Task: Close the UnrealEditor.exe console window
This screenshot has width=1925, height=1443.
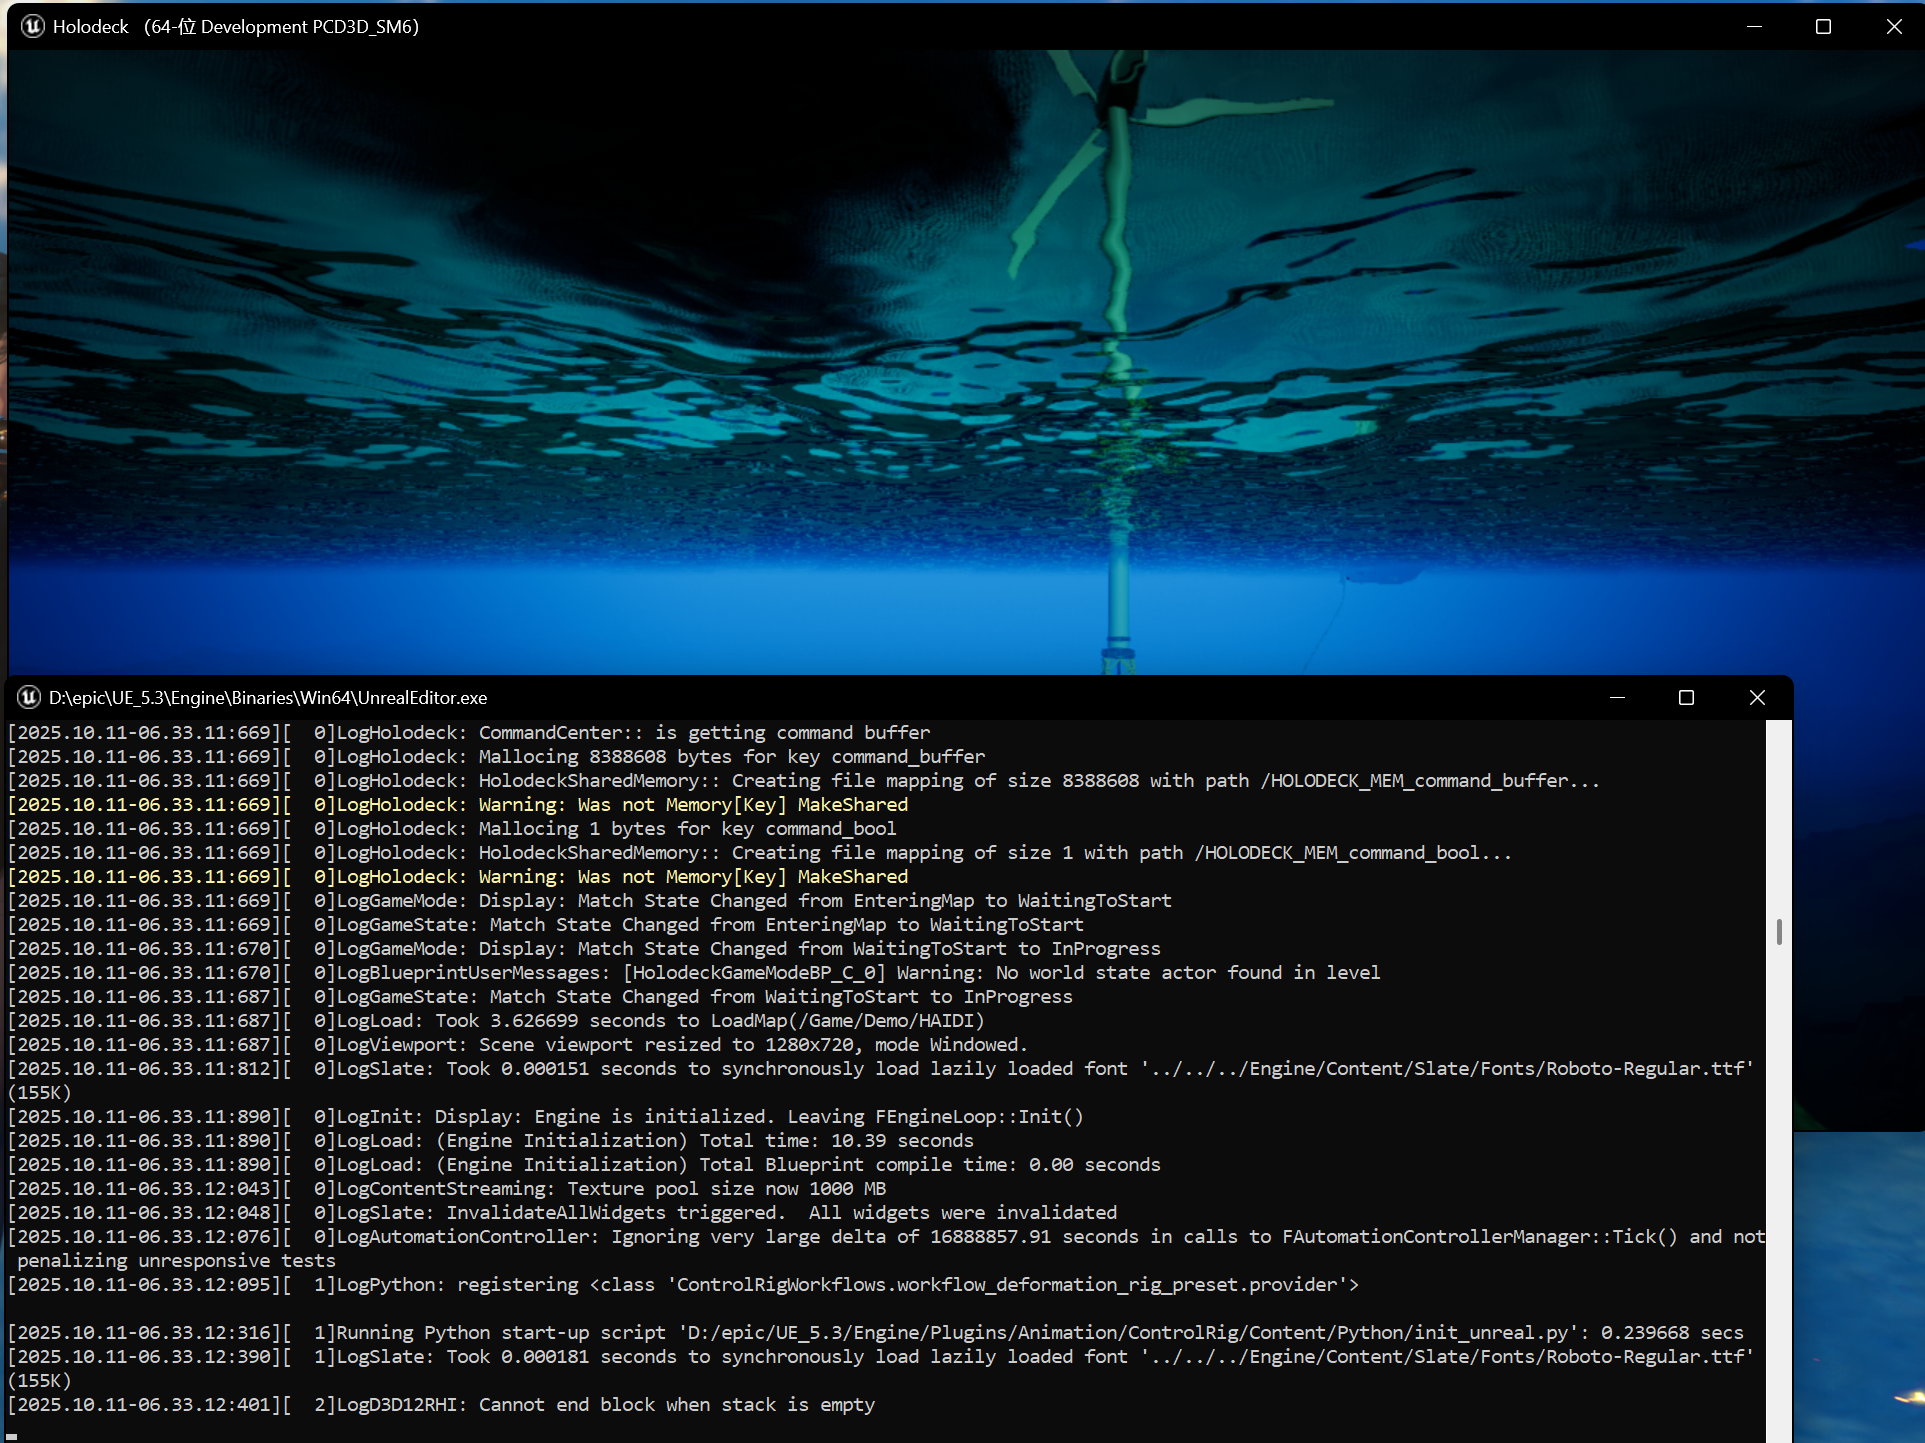Action: 1757,697
